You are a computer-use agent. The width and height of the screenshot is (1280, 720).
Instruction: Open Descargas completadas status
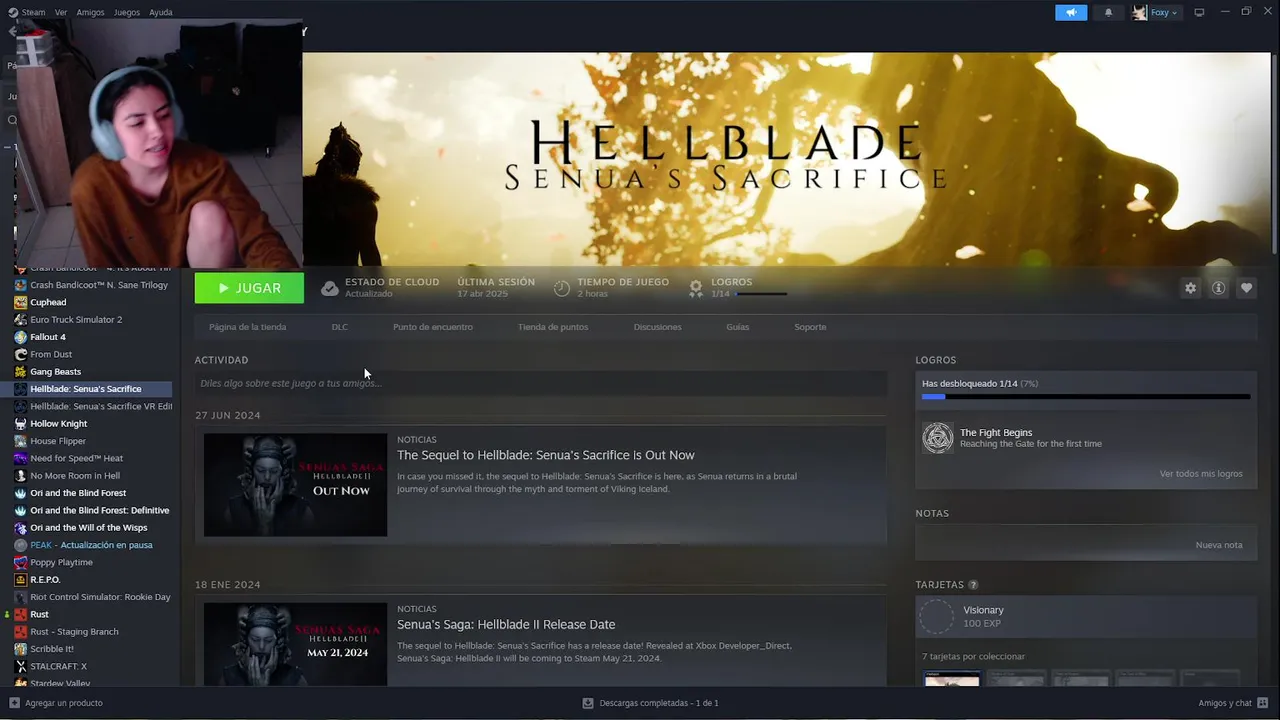(651, 703)
